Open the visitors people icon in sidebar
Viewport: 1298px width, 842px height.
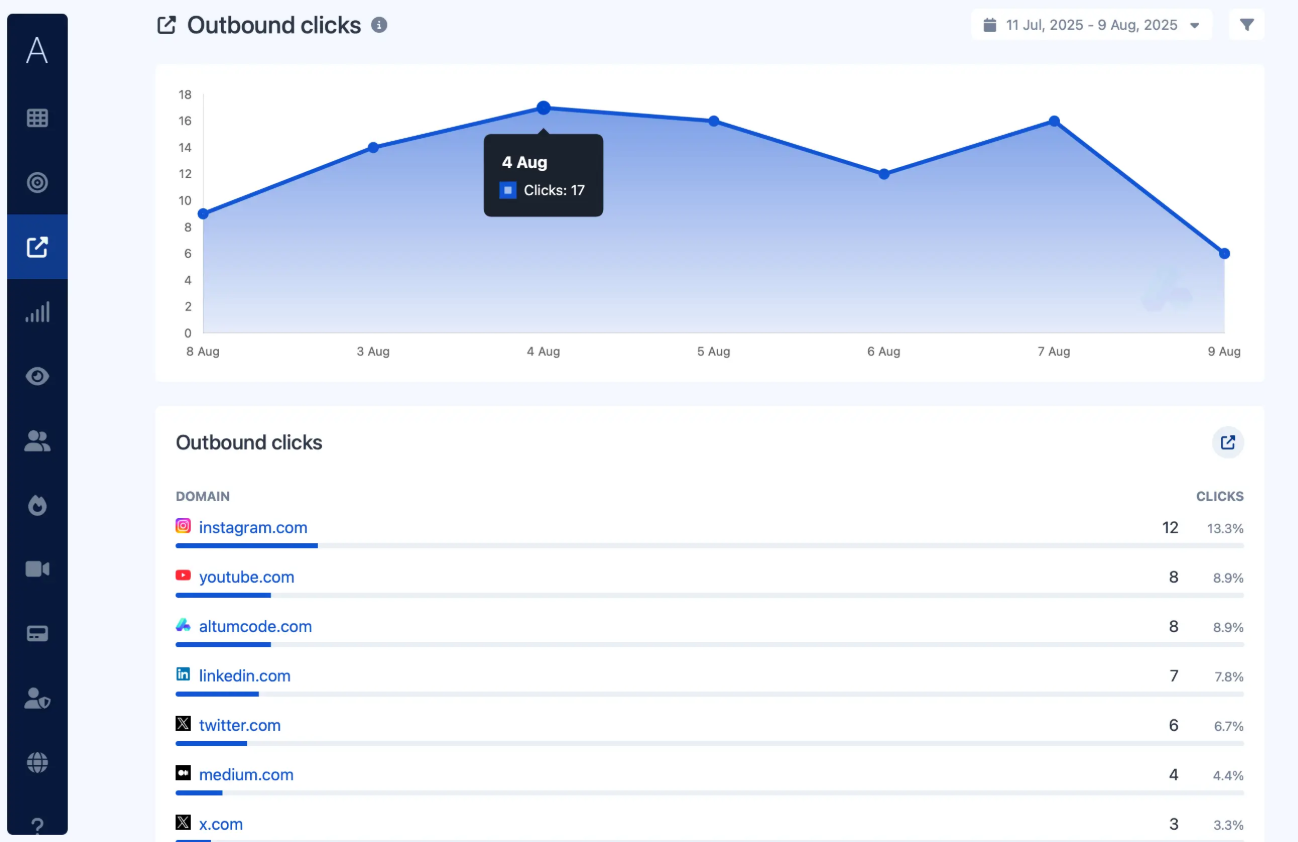coord(37,441)
